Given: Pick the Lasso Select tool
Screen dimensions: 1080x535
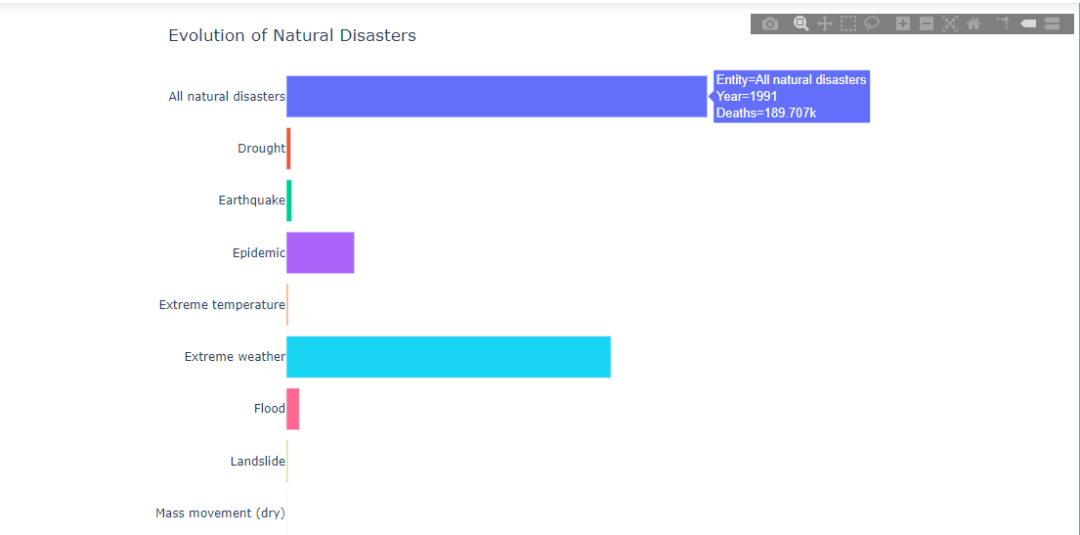Looking at the screenshot, I should coord(872,24).
